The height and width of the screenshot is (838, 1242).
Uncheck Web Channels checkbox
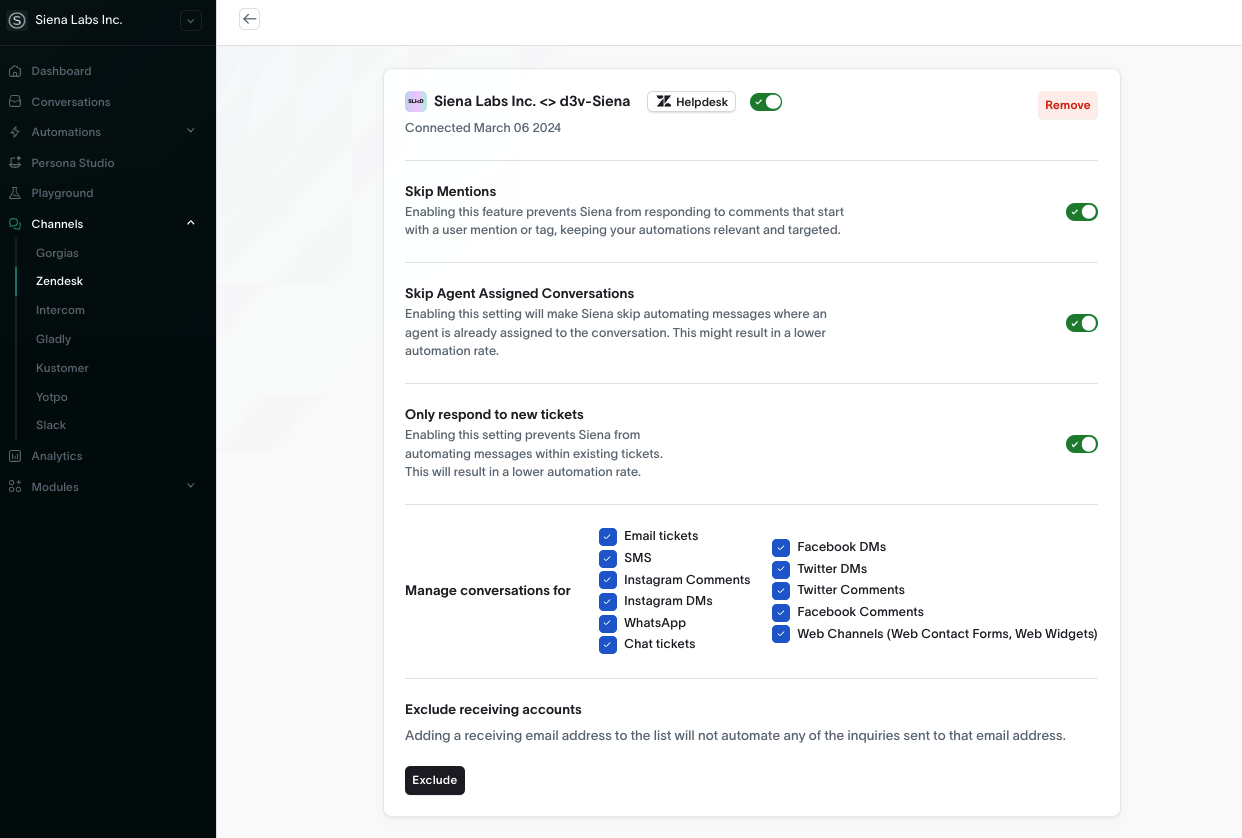pyautogui.click(x=781, y=634)
